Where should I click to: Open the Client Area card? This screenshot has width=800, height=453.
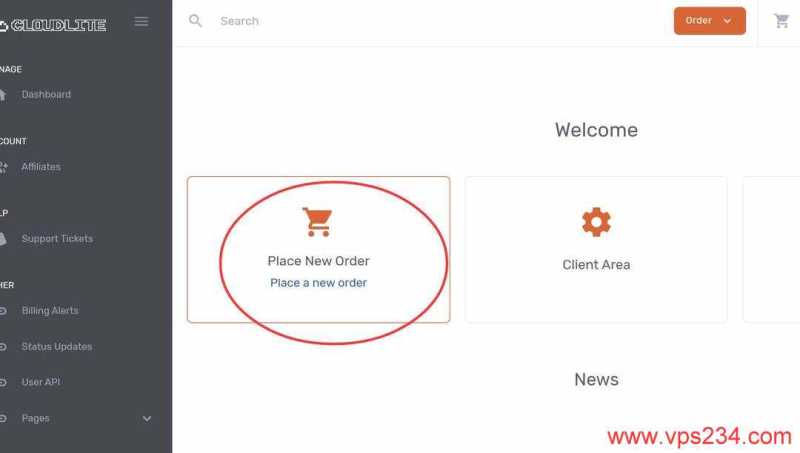596,249
